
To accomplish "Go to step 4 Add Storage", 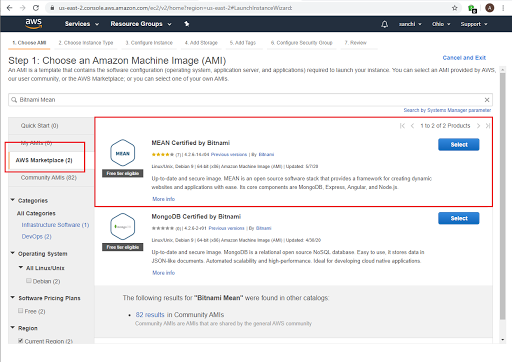I will point(201,43).
